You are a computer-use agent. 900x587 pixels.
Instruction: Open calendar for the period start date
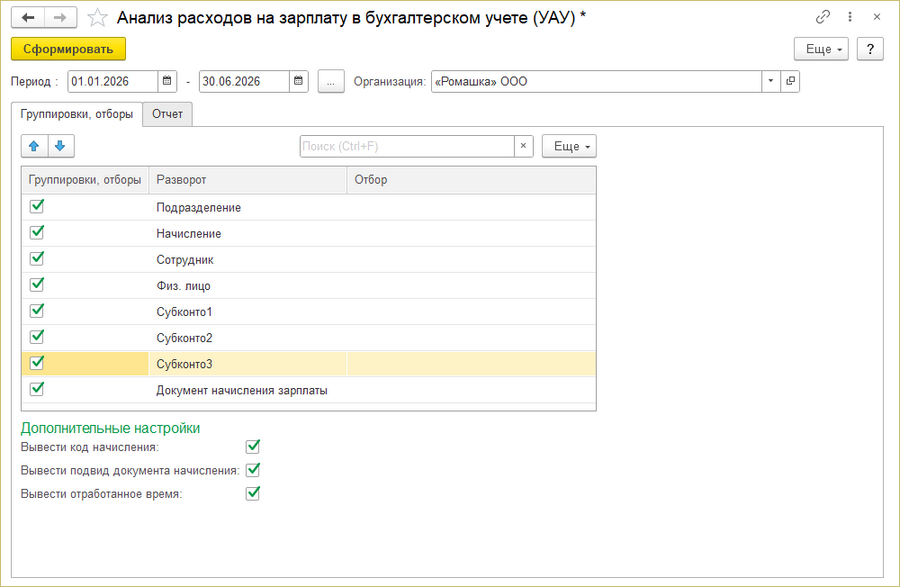(x=167, y=81)
